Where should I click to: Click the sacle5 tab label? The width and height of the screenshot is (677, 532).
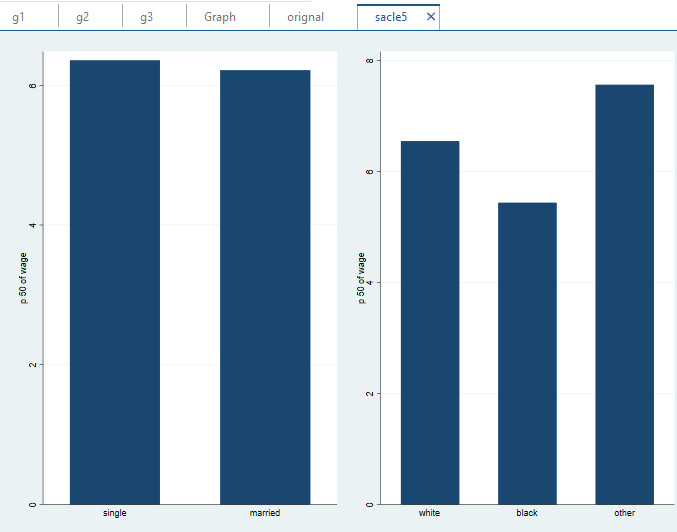click(391, 17)
